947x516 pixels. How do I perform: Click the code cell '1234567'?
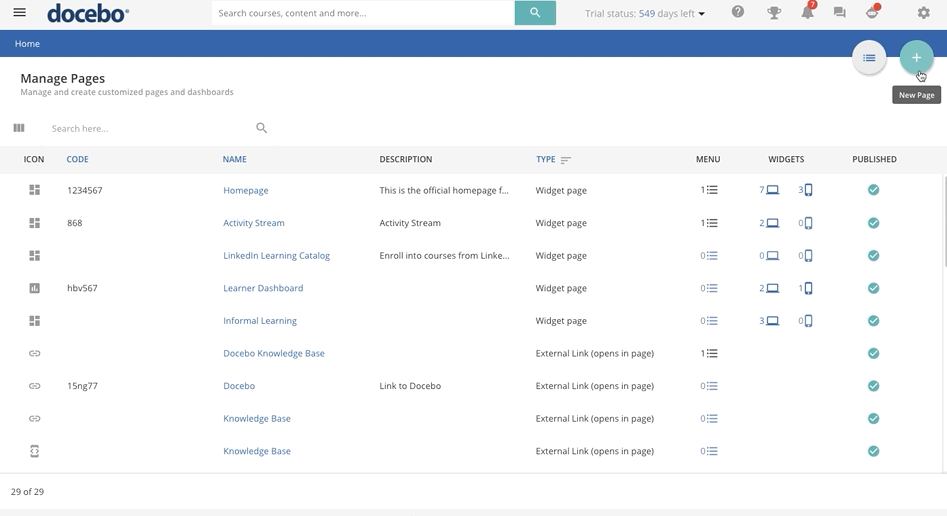(85, 190)
